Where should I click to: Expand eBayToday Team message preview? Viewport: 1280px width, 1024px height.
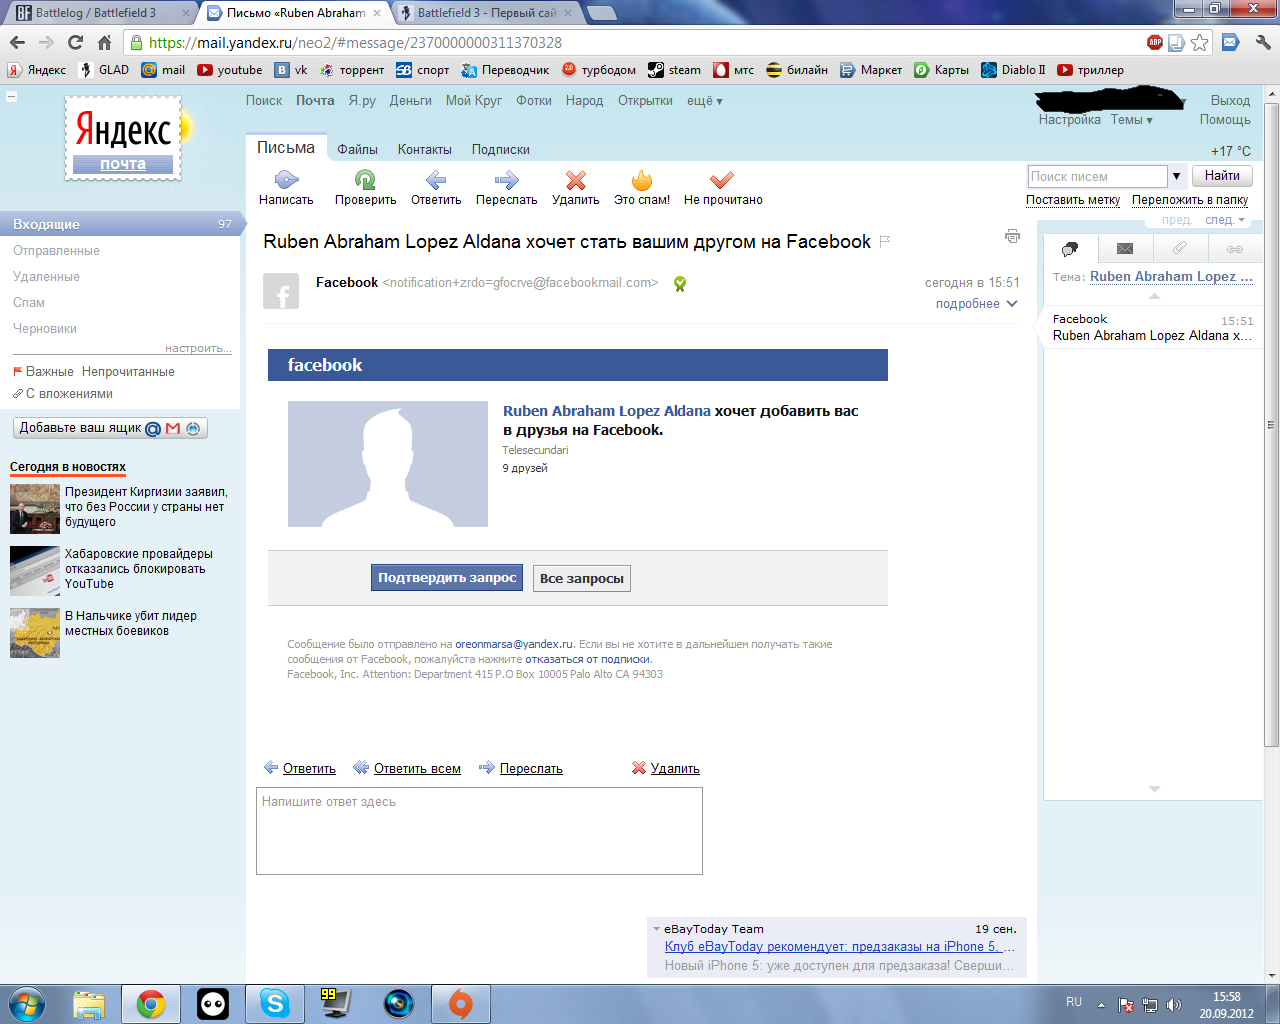657,929
